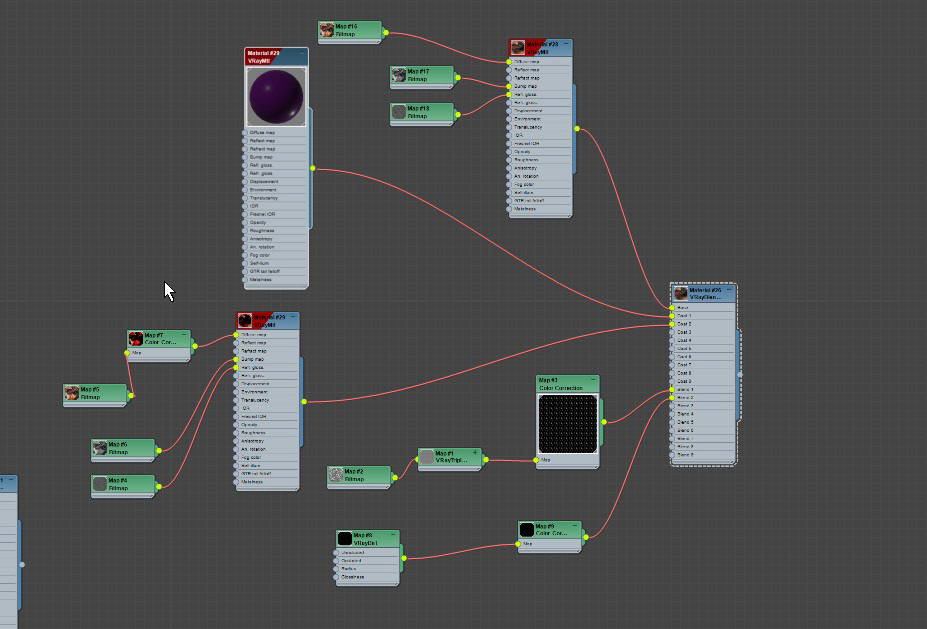Click the Map input socket on Map #7

[x=127, y=353]
